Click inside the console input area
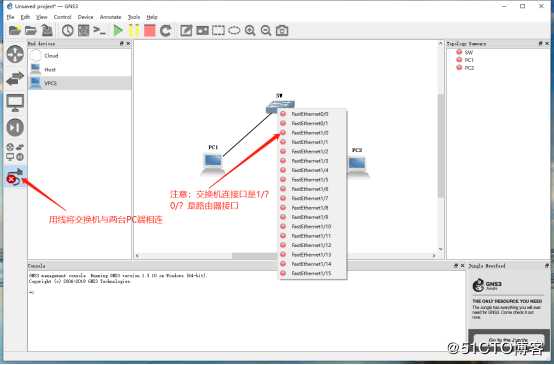 (246, 311)
